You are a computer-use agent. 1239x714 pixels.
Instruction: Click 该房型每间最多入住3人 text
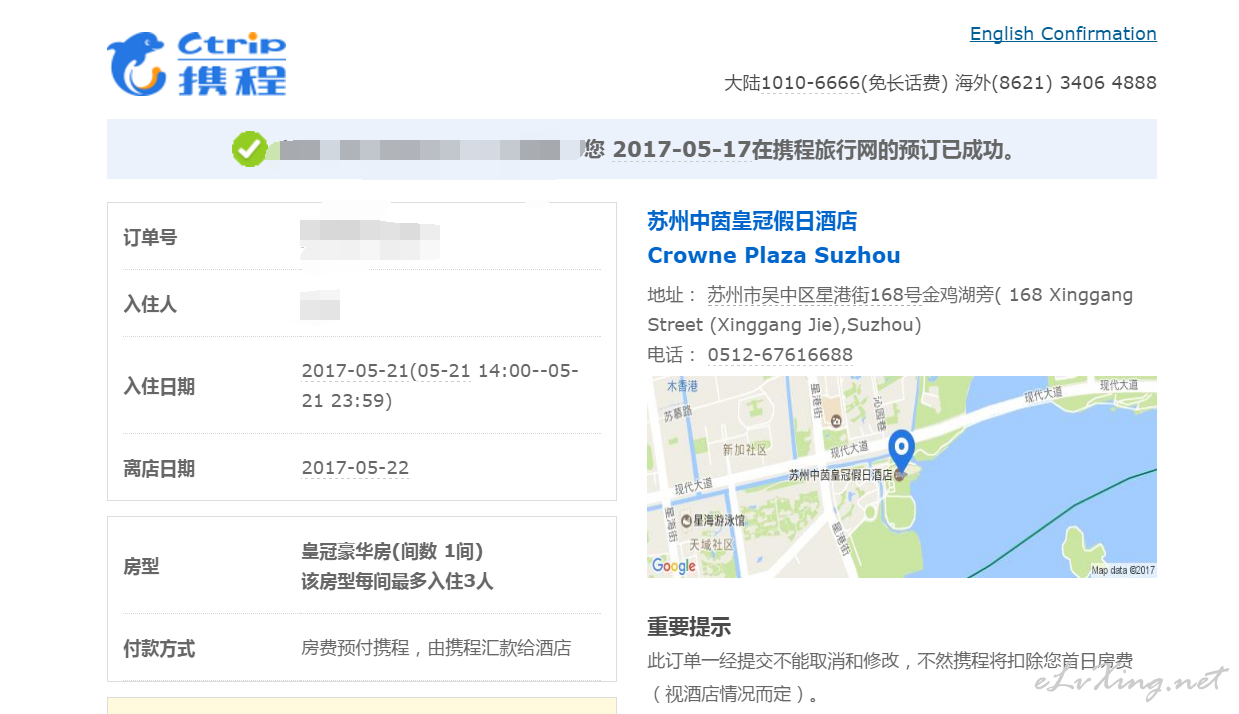pyautogui.click(x=397, y=581)
